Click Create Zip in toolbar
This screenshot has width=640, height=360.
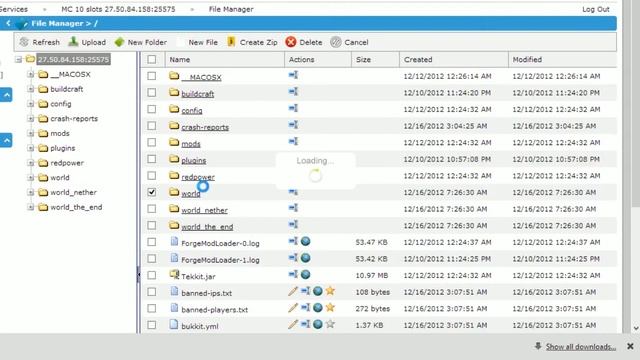[x=252, y=42]
